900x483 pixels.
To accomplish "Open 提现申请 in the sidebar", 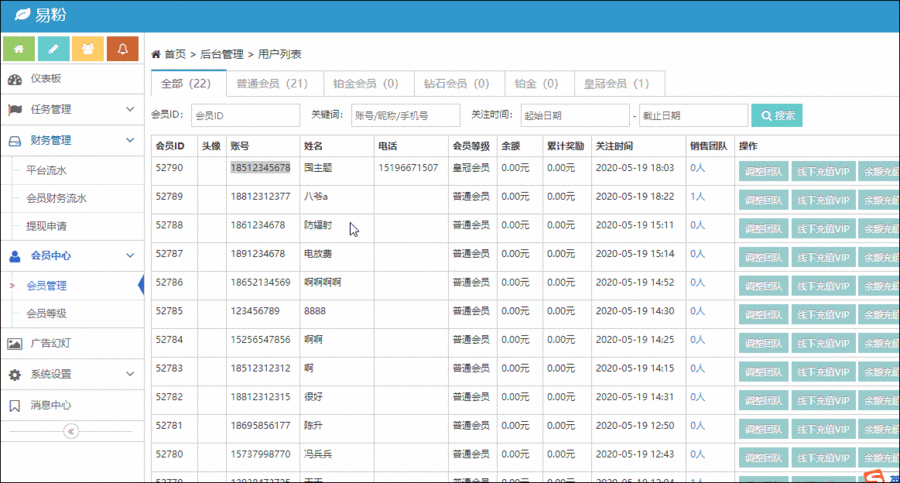I will pos(47,226).
